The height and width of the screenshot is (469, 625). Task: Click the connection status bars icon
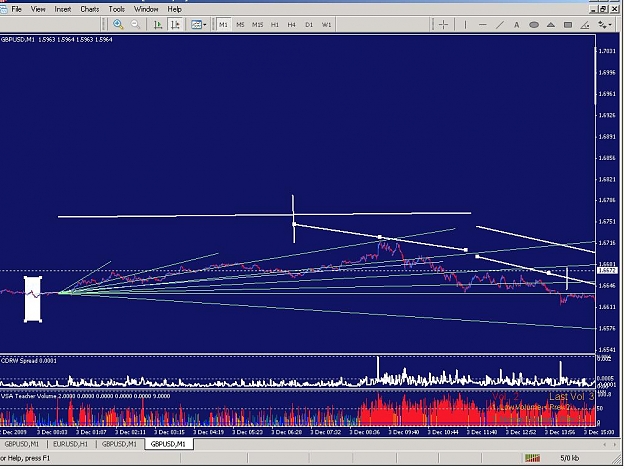tap(532, 458)
